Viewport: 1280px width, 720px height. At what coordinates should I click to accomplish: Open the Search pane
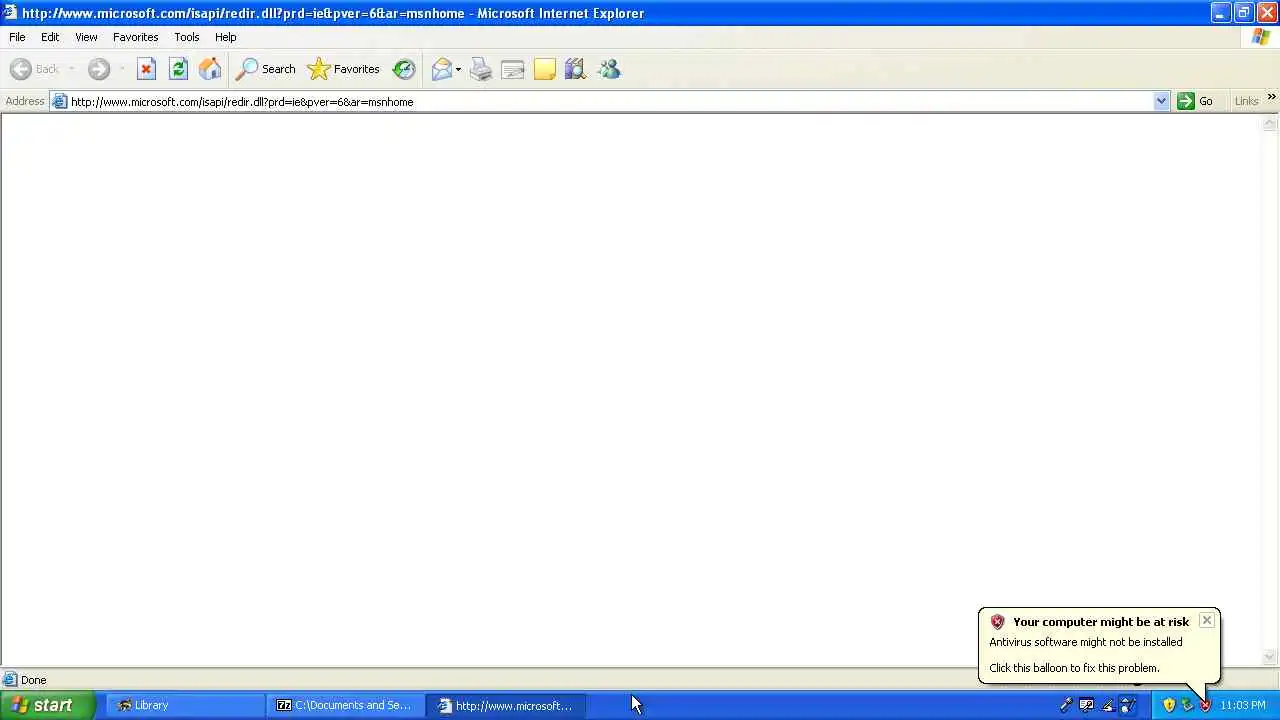click(x=265, y=69)
